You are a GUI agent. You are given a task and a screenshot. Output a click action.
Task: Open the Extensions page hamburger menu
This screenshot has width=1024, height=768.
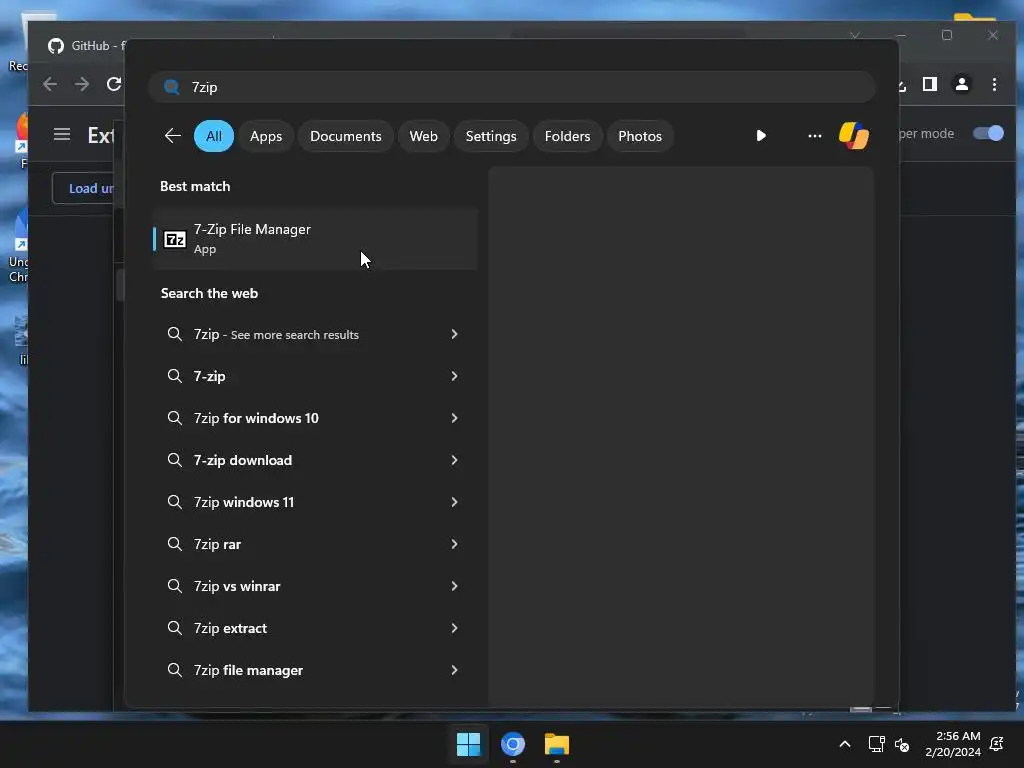62,135
